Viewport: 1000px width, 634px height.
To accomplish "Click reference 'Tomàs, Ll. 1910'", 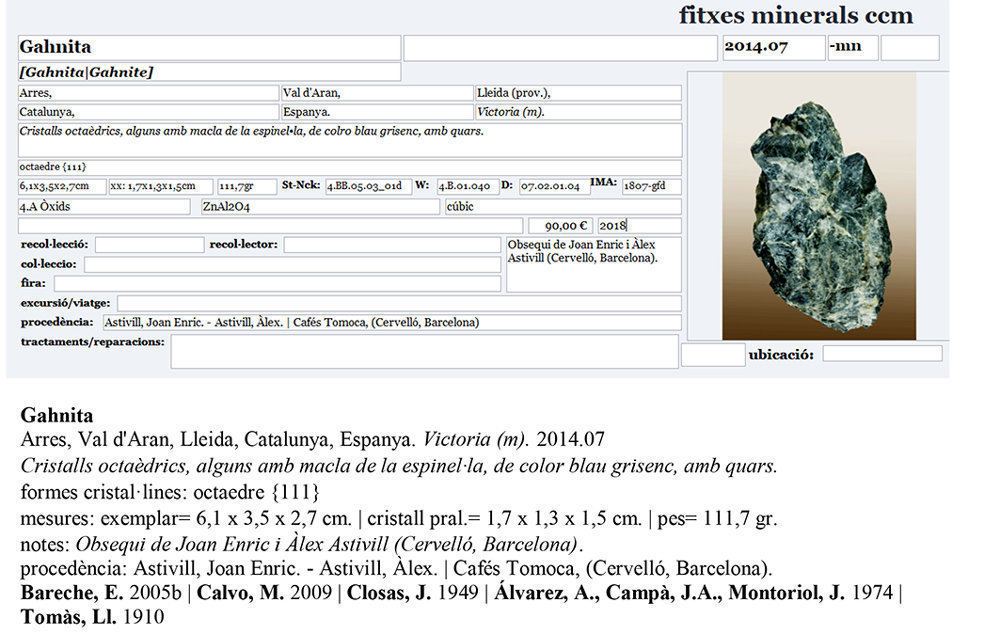I will pyautogui.click(x=92, y=617).
